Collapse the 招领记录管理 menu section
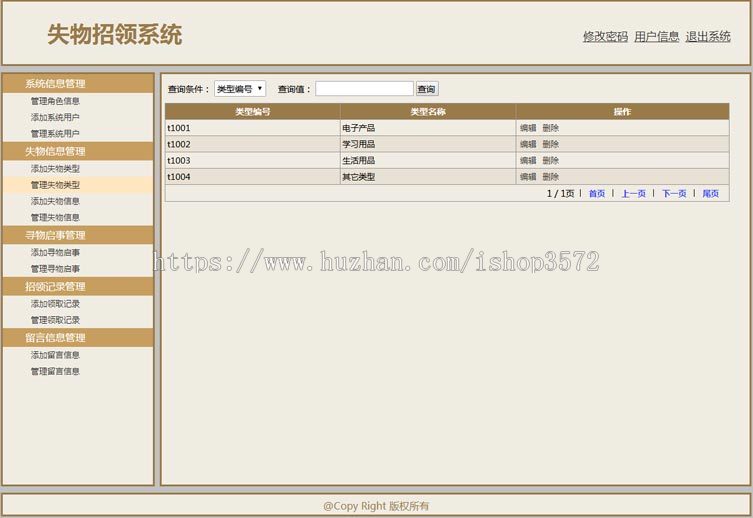Viewport: 753px width, 518px height. (78, 287)
